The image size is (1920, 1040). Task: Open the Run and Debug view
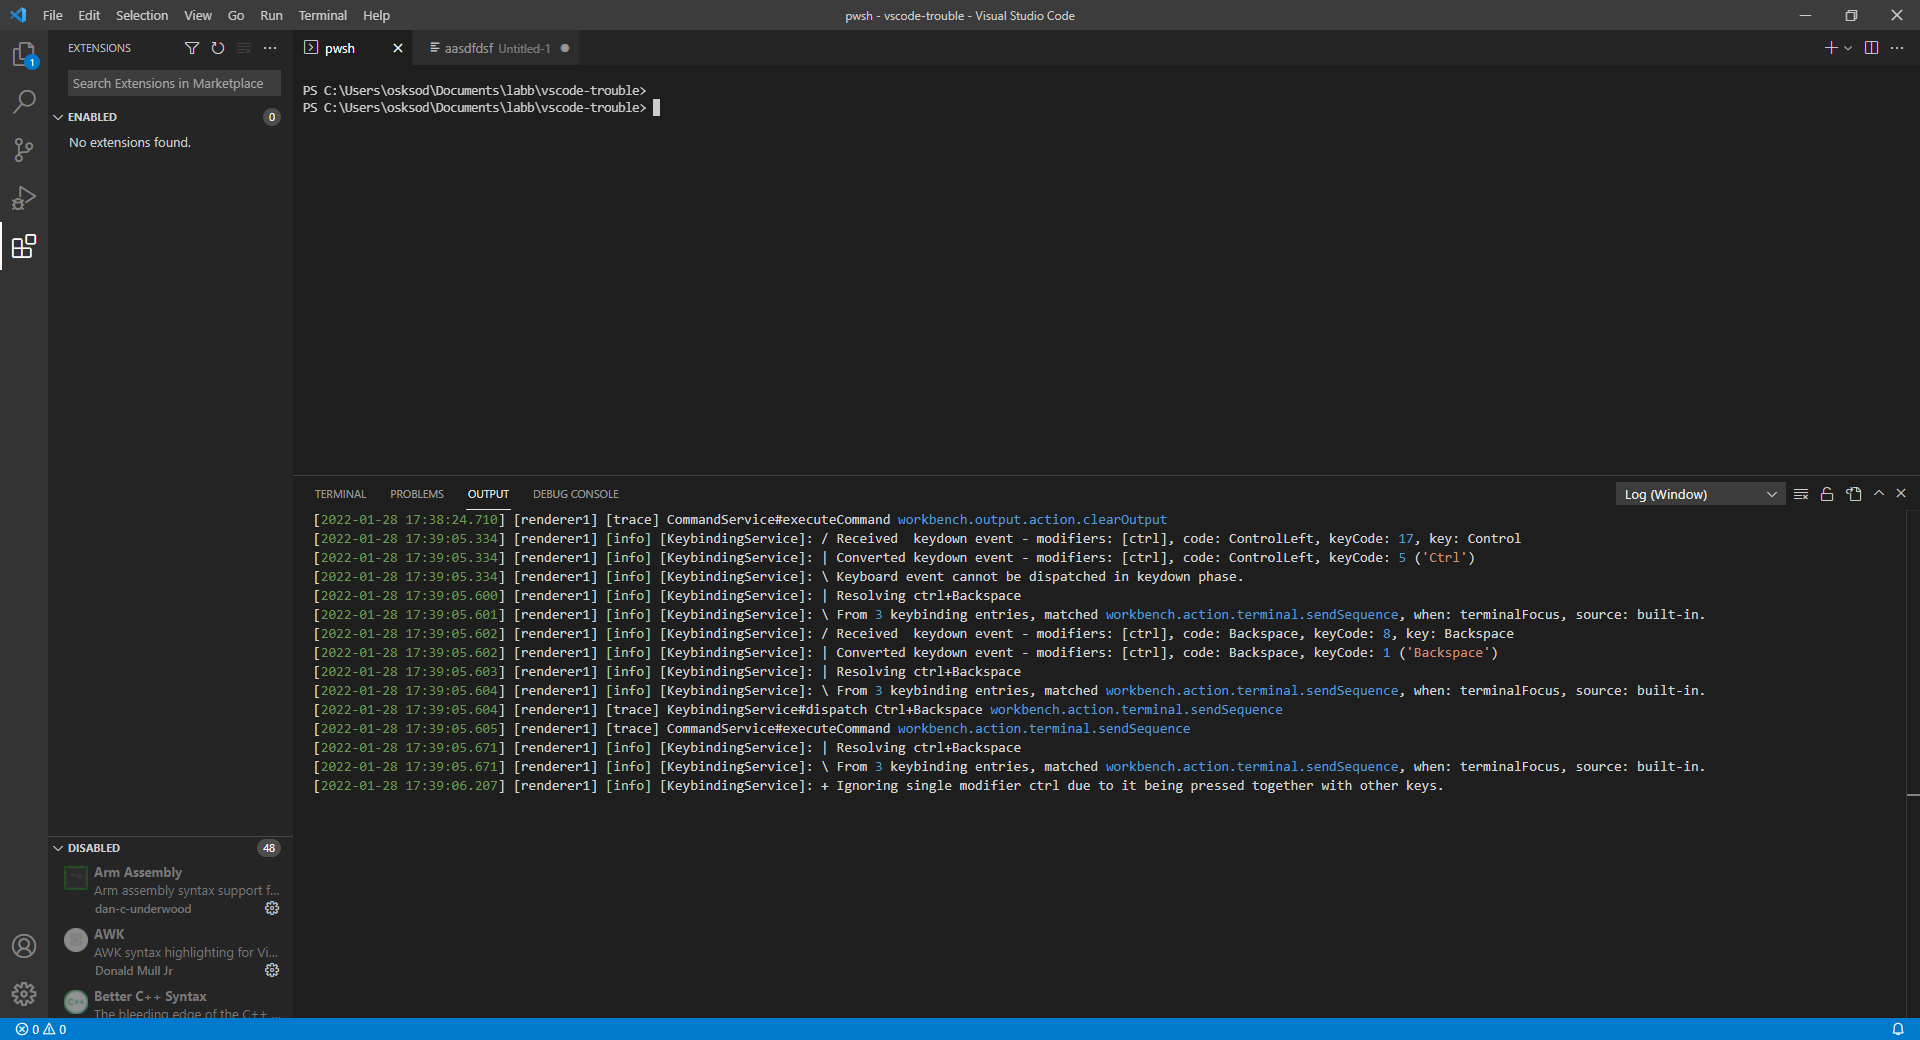24,198
